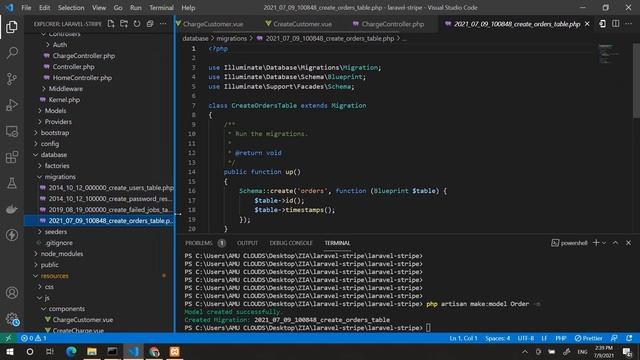Open the Manage gear icon

[12, 319]
